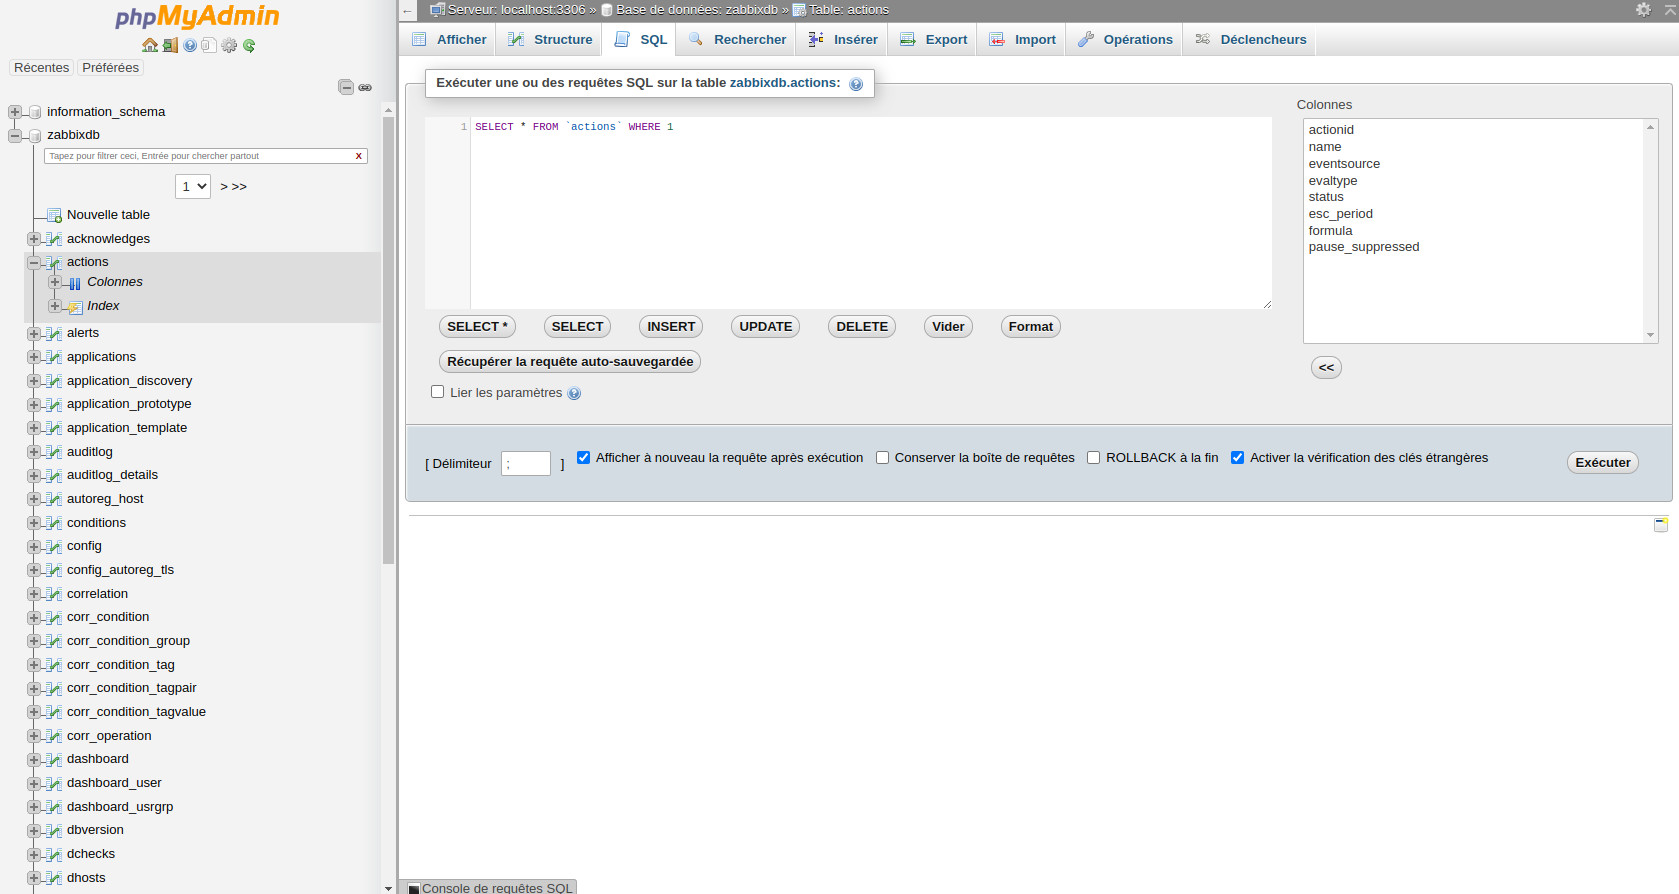The height and width of the screenshot is (894, 1679).
Task: Open navigation settings gear icon
Action: tap(229, 45)
